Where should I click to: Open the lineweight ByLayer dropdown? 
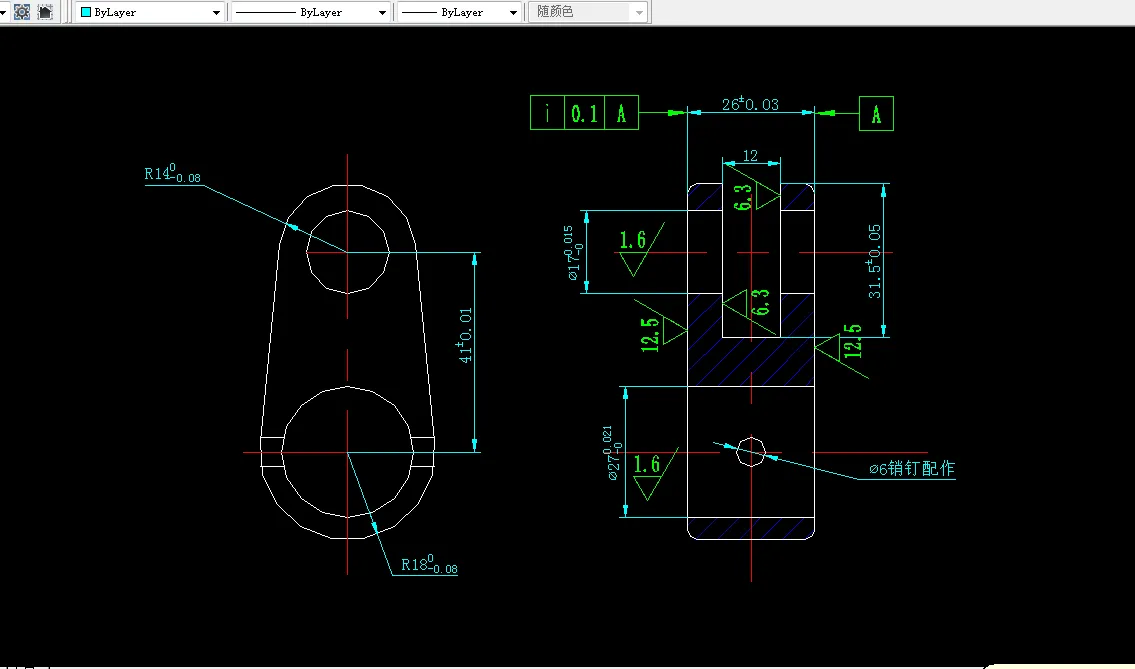tap(459, 12)
